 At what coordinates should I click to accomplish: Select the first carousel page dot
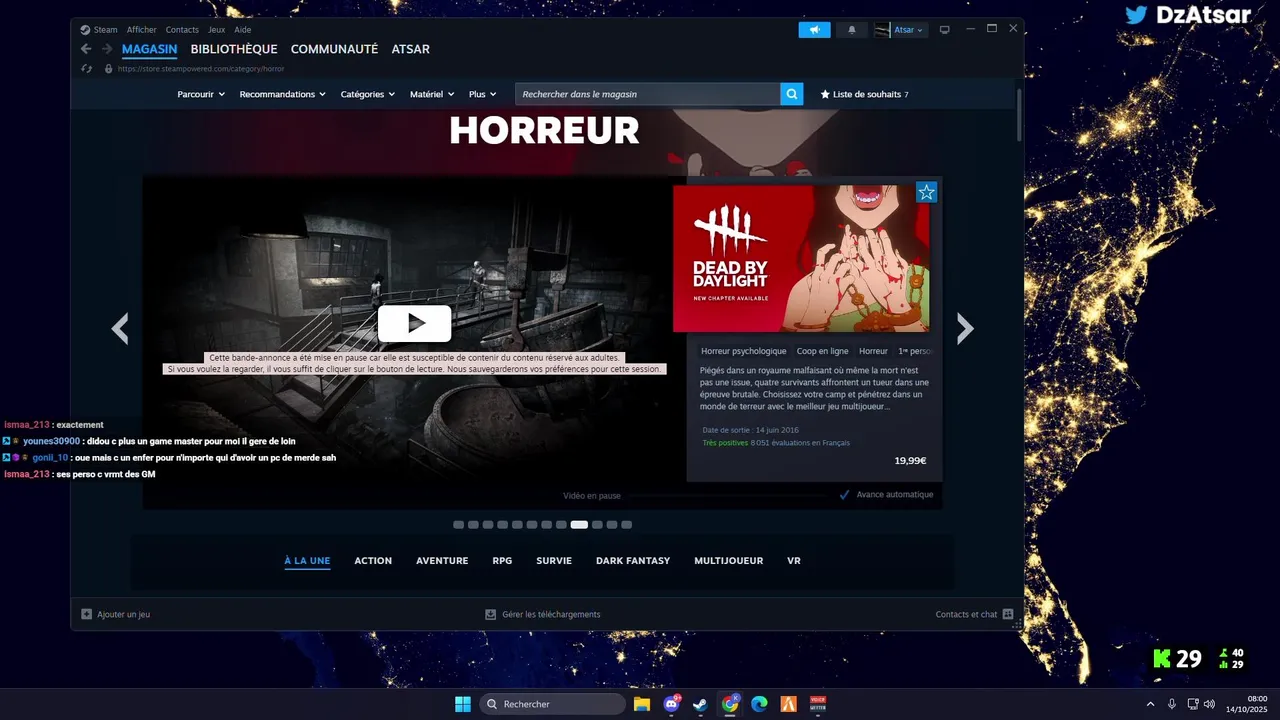tap(458, 524)
